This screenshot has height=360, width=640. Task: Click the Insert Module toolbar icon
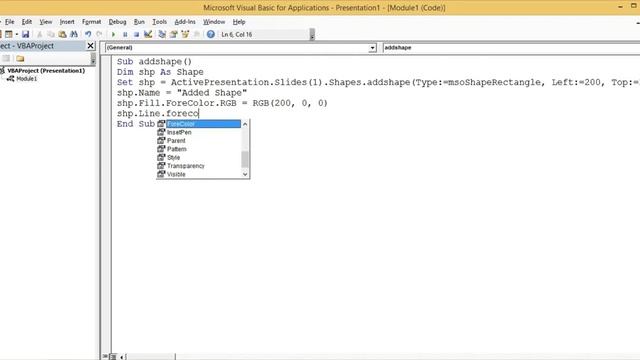(x=8, y=34)
